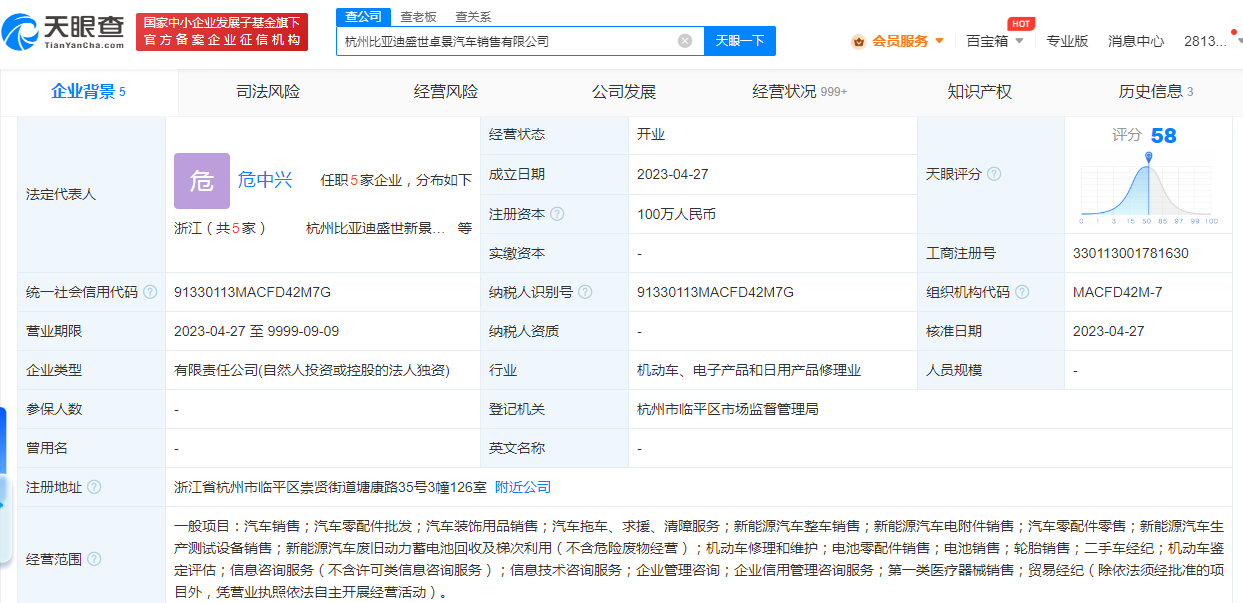Click the 危 avatar badge

(202, 181)
